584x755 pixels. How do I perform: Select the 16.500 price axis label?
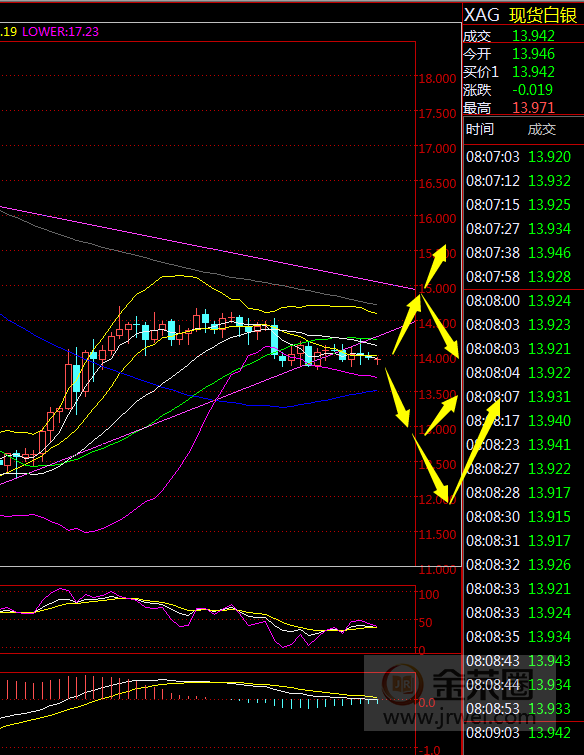click(437, 184)
